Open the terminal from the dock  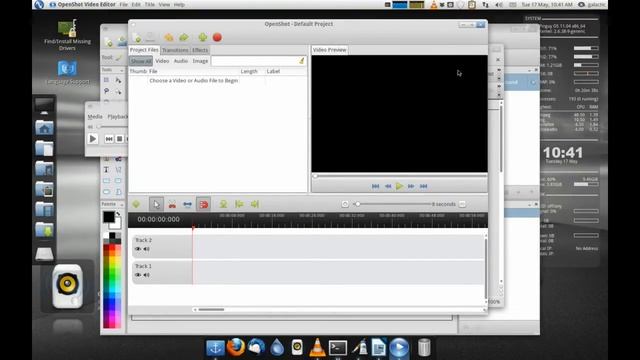click(338, 348)
